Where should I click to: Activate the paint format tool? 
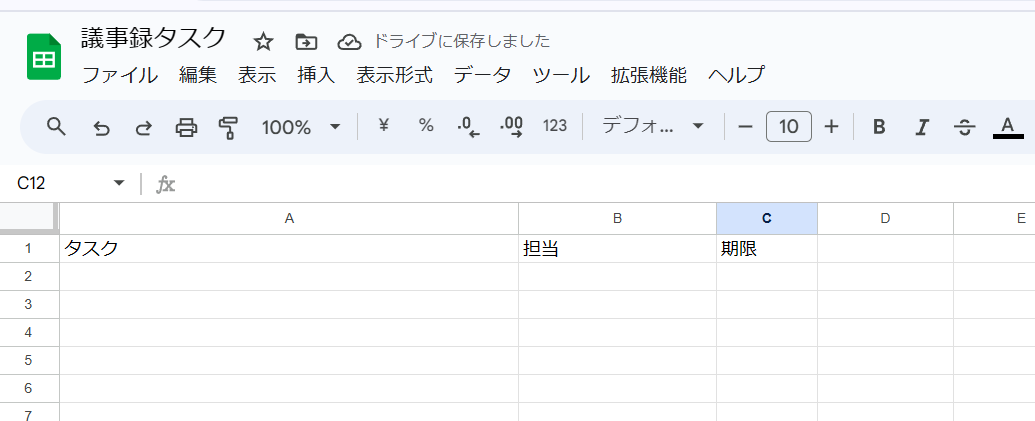coord(228,127)
